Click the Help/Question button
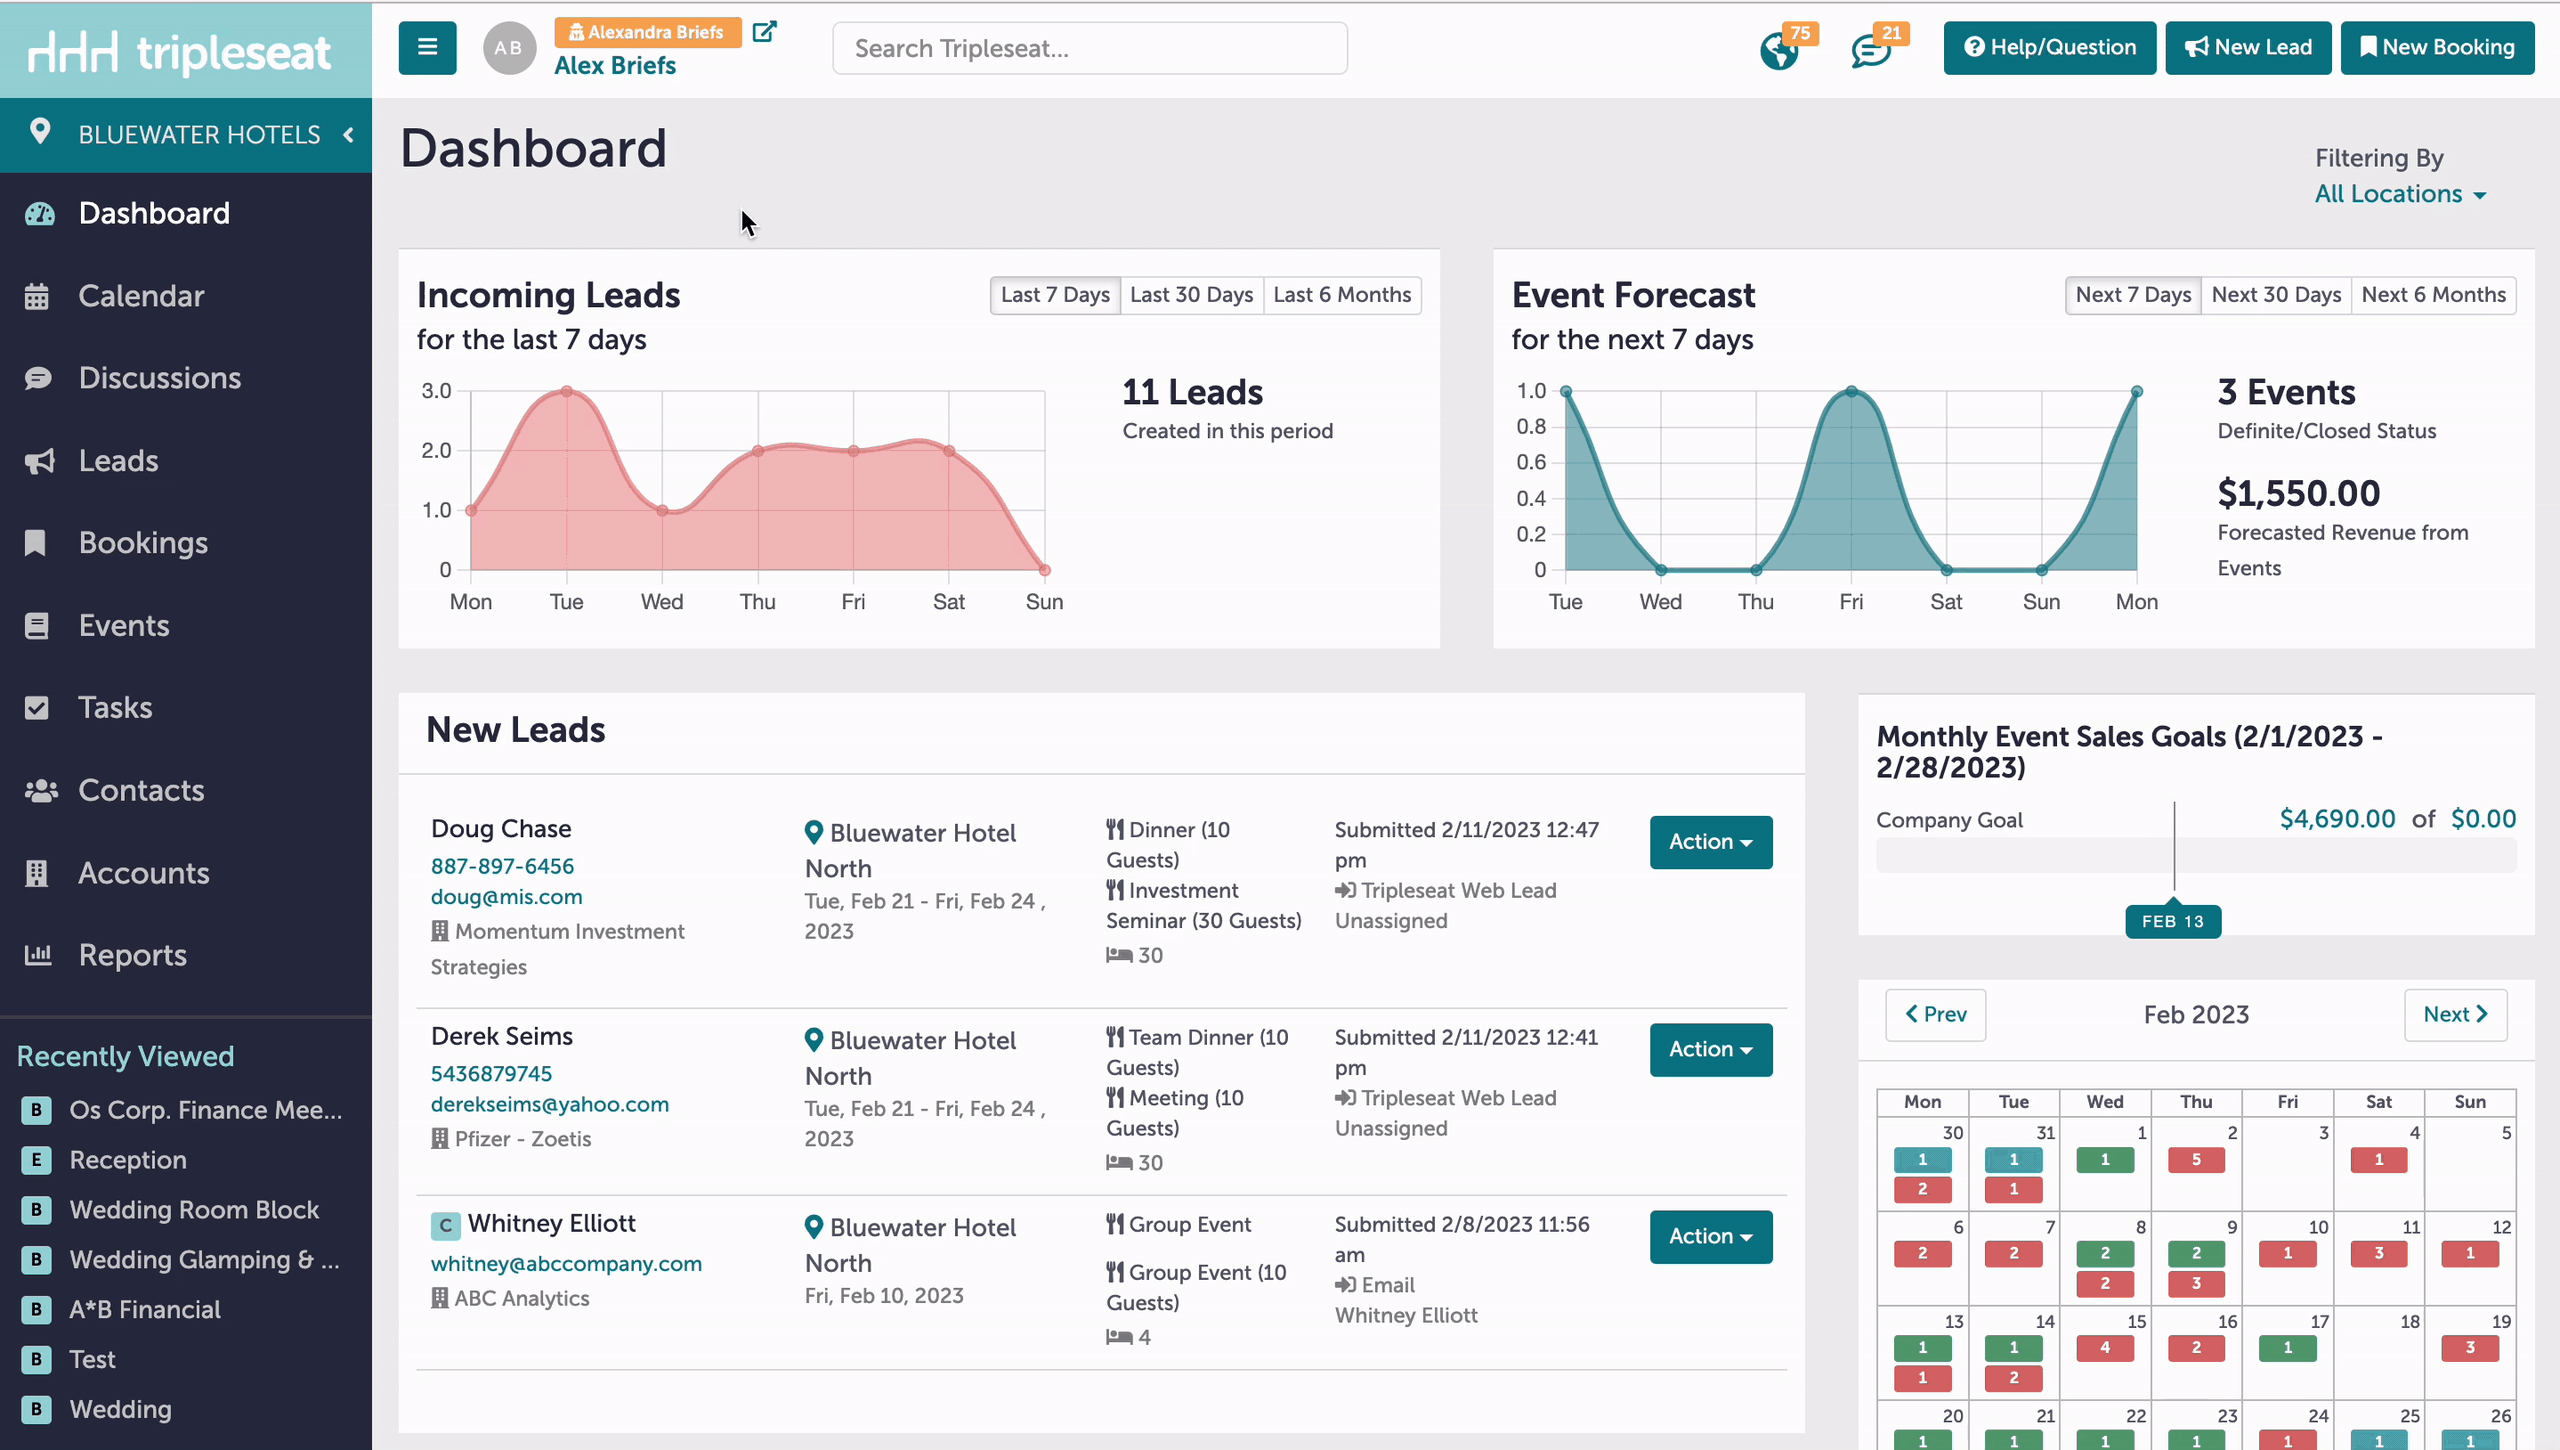Viewport: 2560px width, 1450px height. [x=2050, y=48]
